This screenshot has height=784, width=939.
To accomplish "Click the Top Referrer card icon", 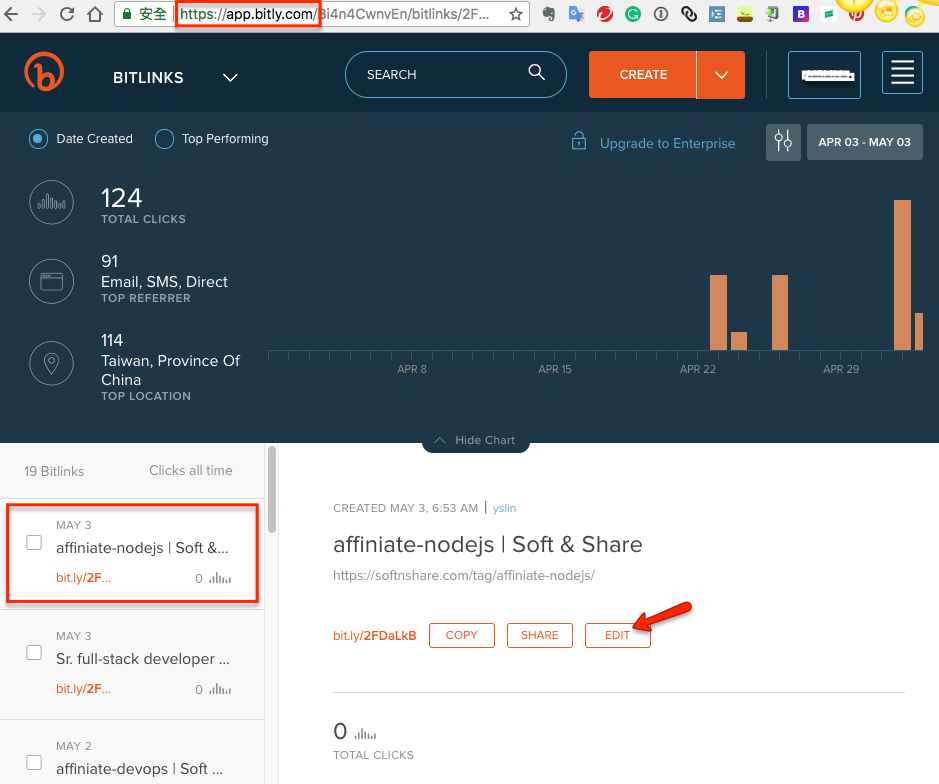I will pos(51,281).
